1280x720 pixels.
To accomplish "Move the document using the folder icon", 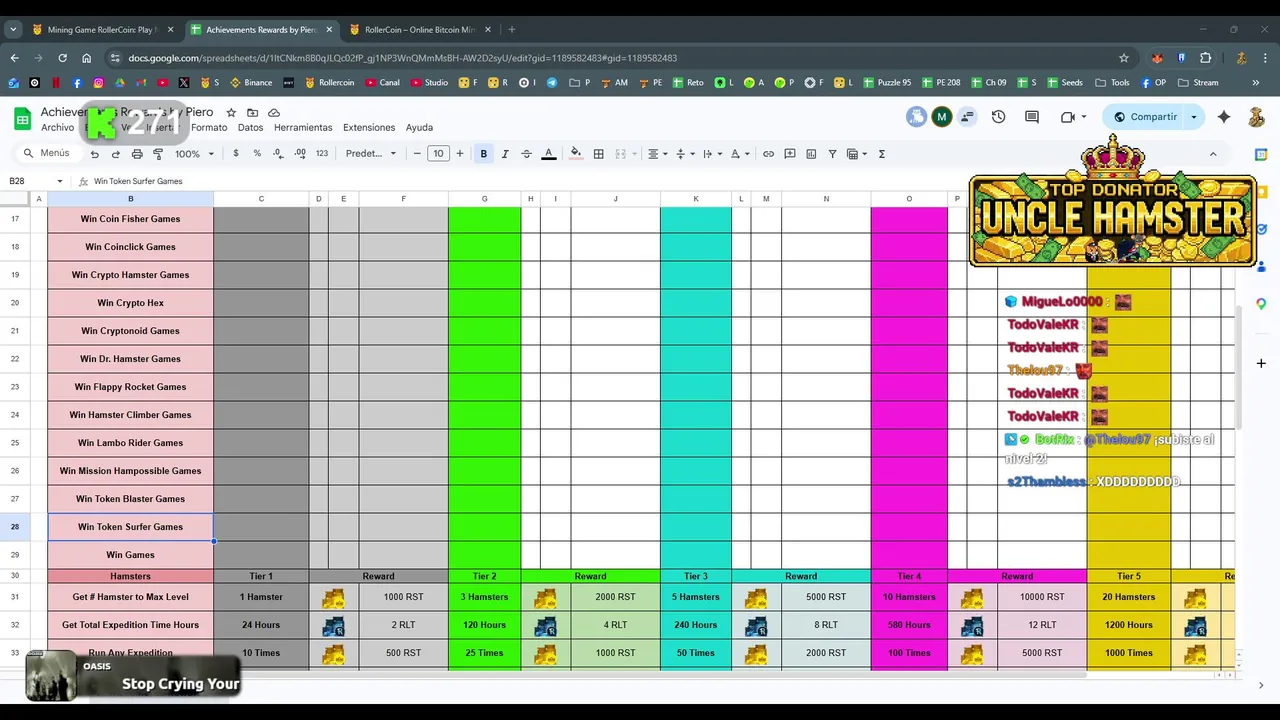I will (252, 113).
